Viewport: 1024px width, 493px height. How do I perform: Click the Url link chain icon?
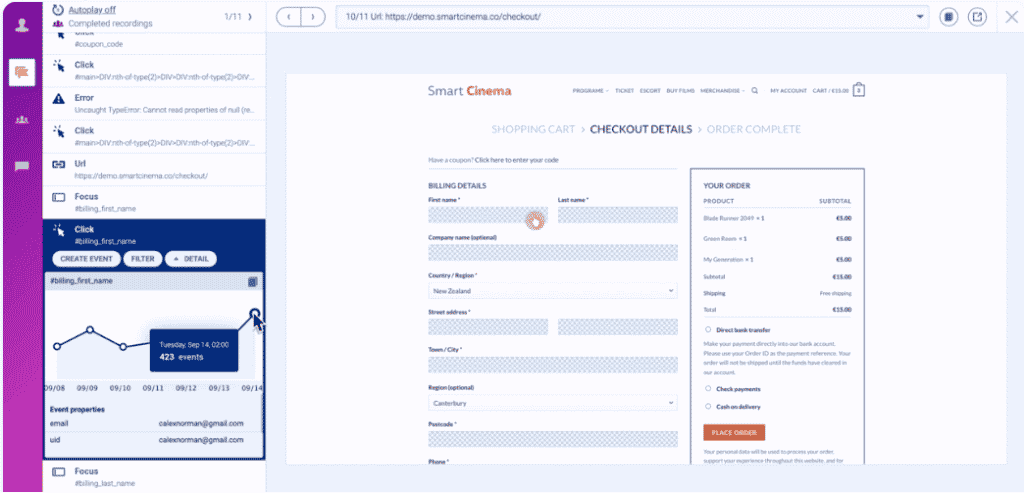(59, 164)
